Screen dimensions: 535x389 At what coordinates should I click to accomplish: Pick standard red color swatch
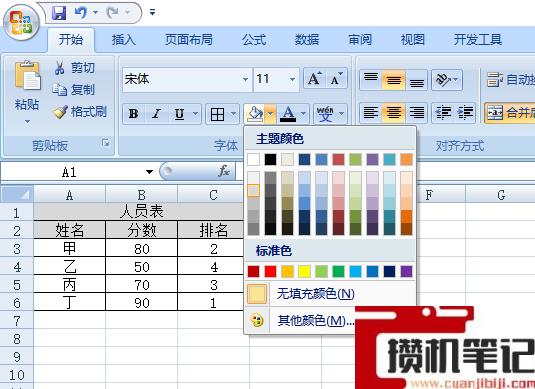tap(271, 272)
